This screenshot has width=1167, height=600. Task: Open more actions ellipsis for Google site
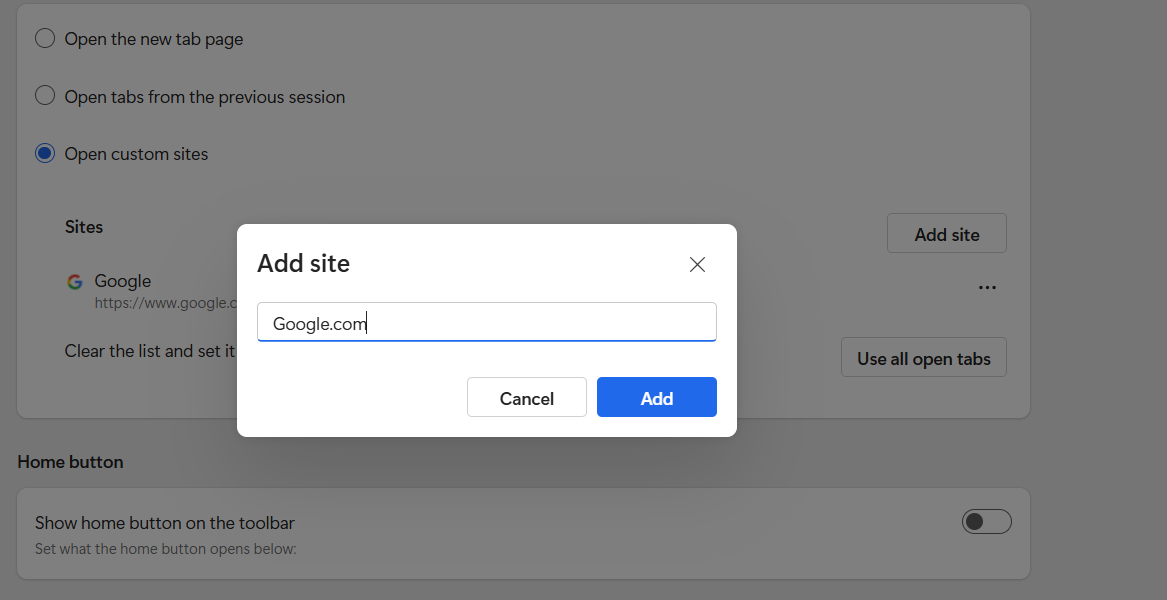click(x=987, y=288)
